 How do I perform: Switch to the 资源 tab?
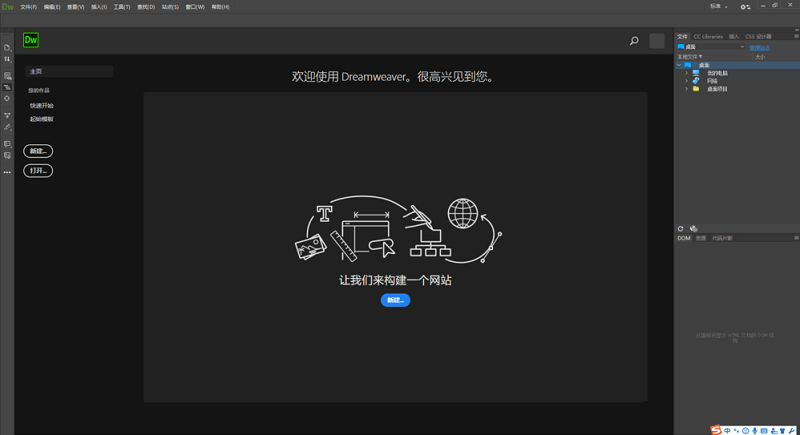pyautogui.click(x=701, y=238)
